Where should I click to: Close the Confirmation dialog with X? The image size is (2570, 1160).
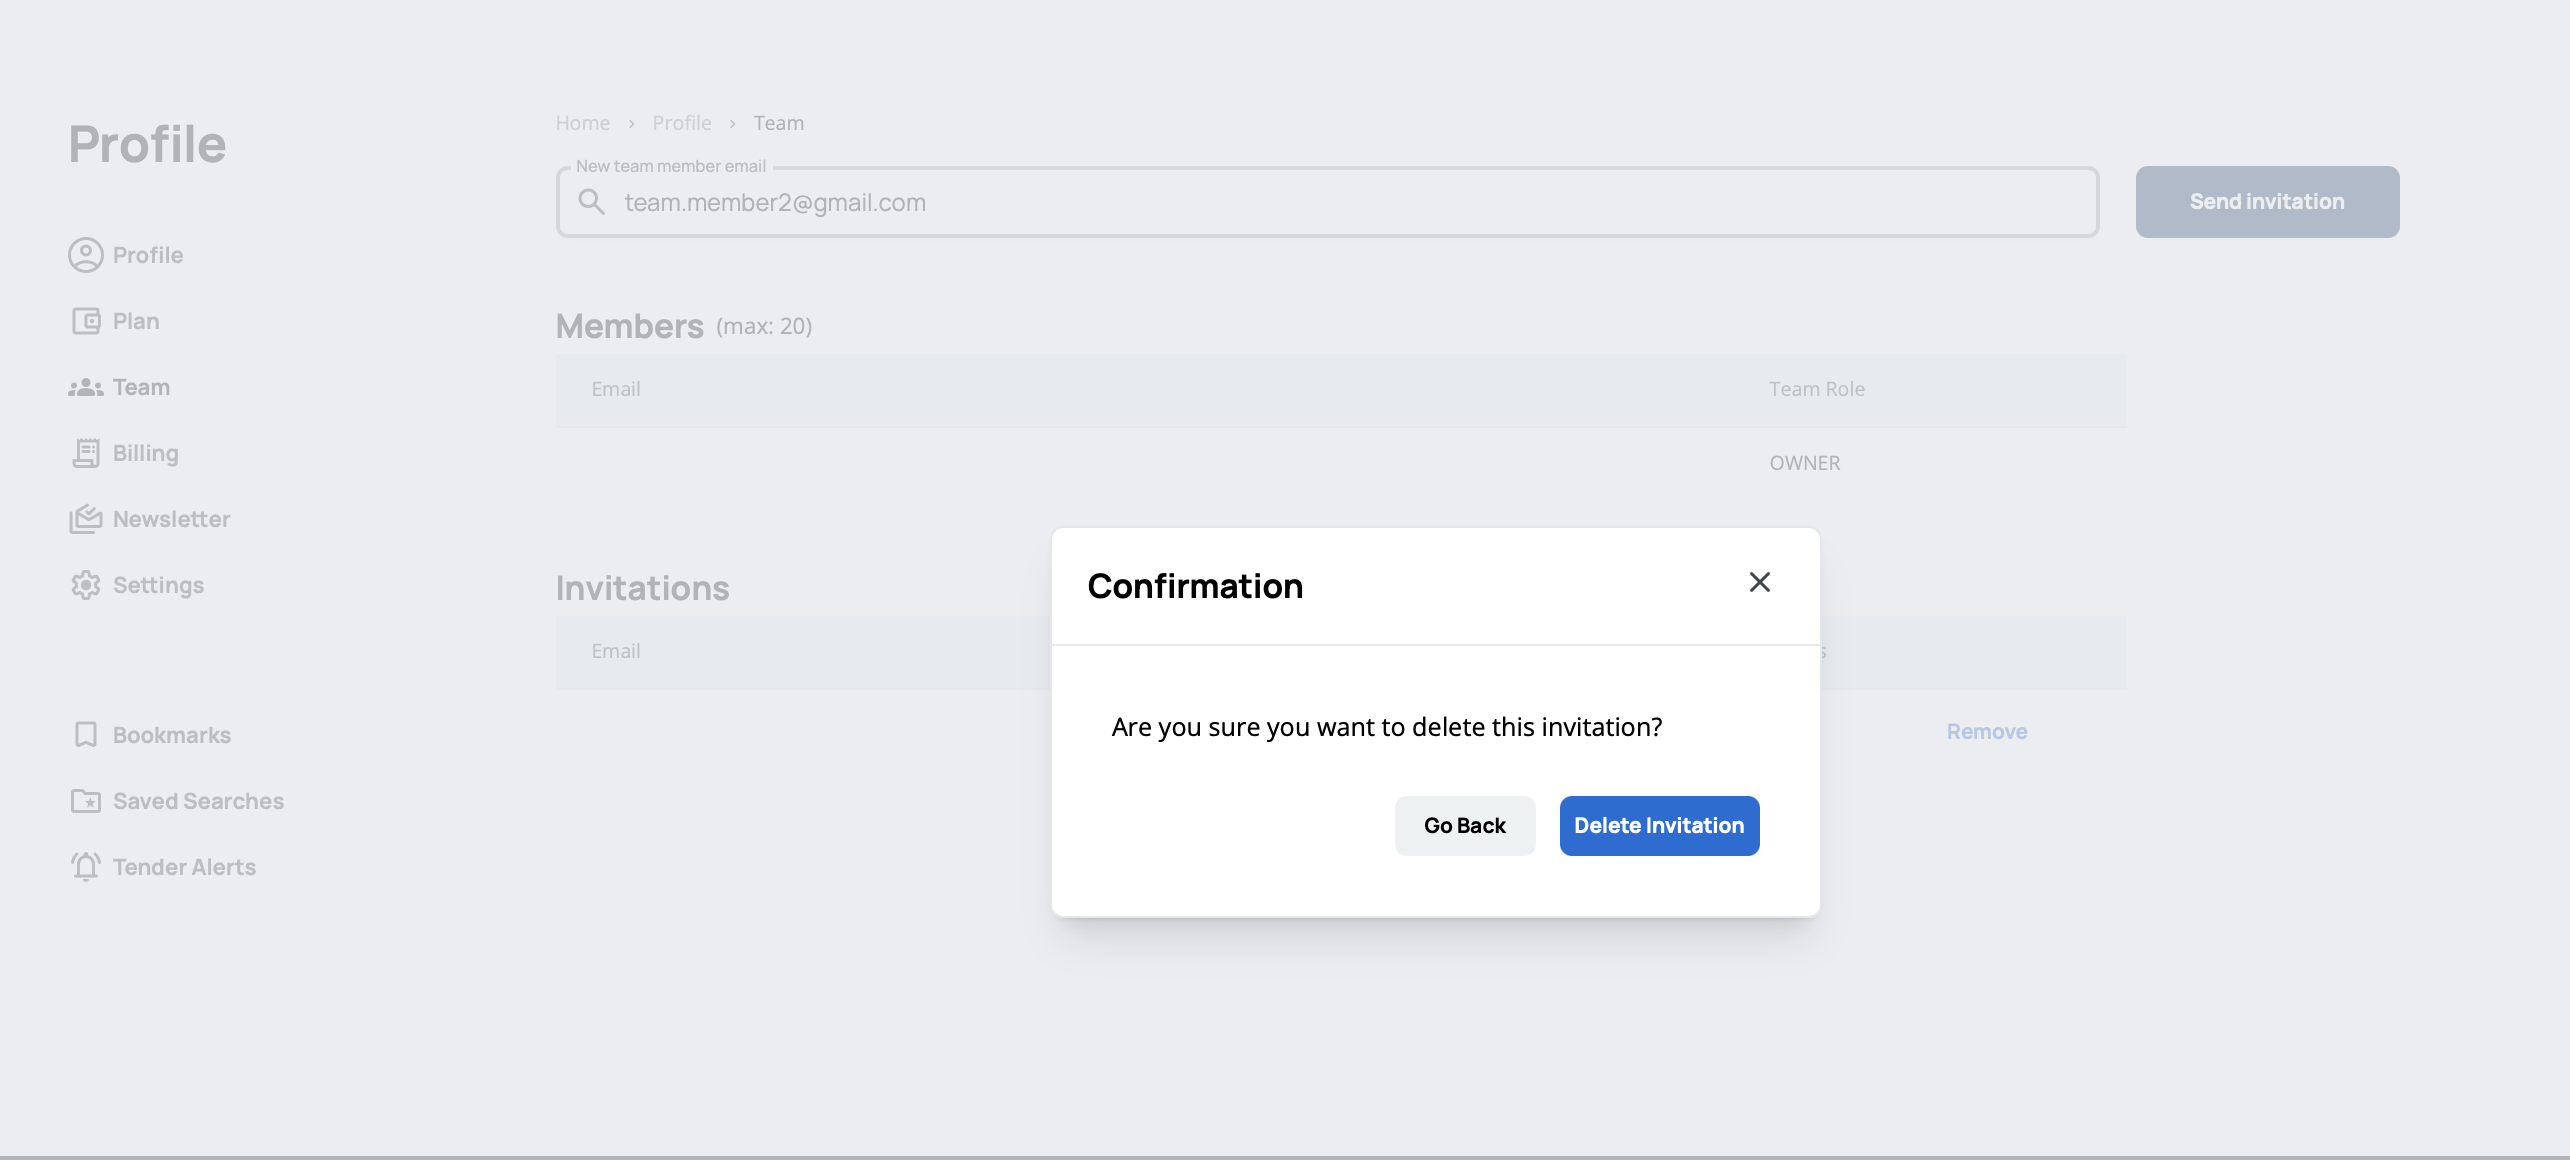(1759, 582)
